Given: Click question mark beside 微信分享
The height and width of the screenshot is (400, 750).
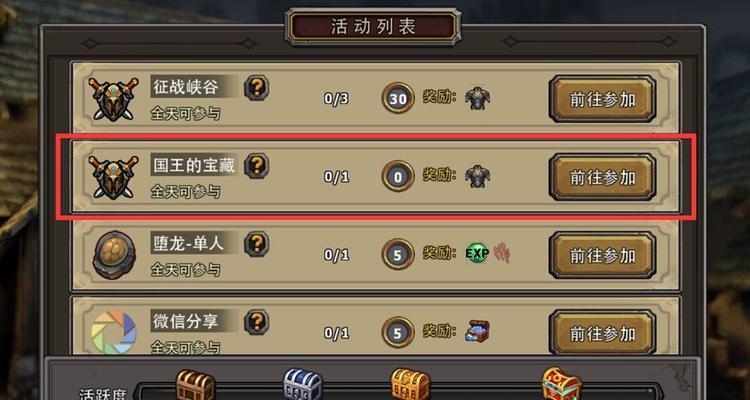Looking at the screenshot, I should coord(257,322).
